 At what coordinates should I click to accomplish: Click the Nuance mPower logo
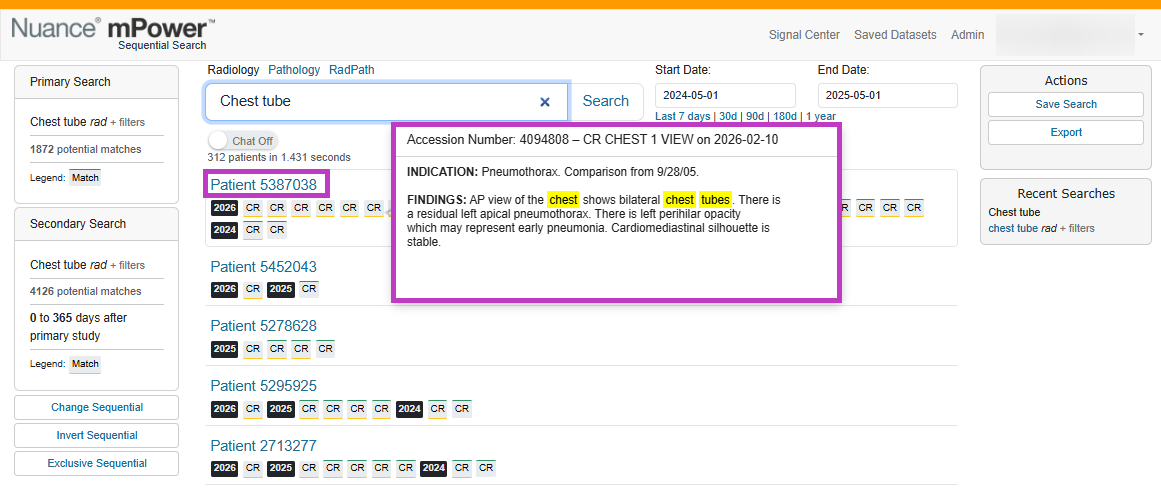pyautogui.click(x=113, y=33)
